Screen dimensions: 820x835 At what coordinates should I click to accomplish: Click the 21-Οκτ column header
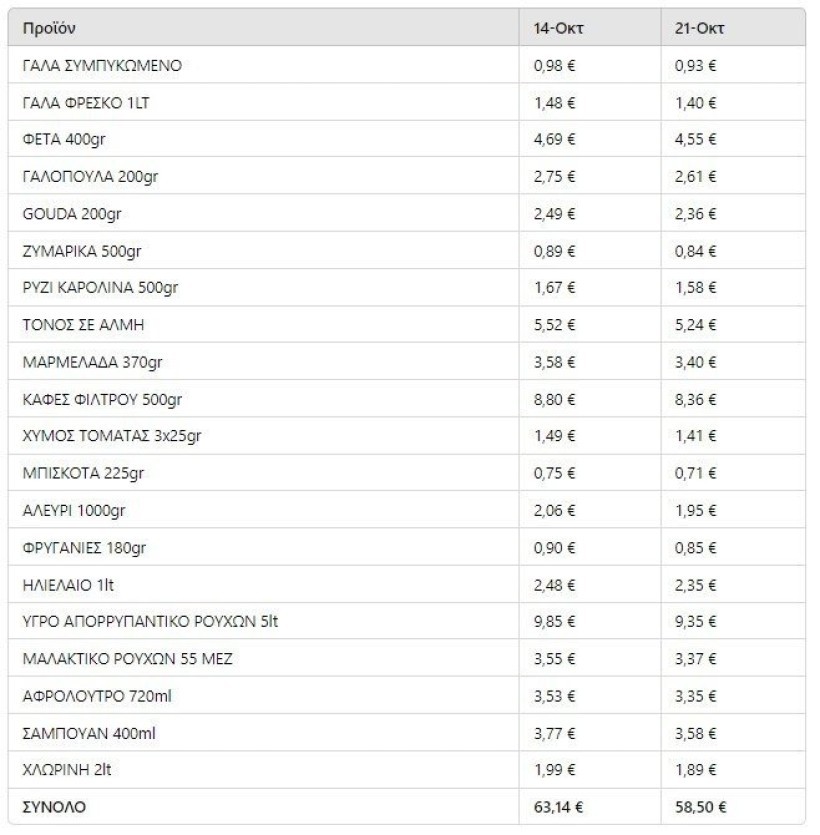tap(699, 29)
